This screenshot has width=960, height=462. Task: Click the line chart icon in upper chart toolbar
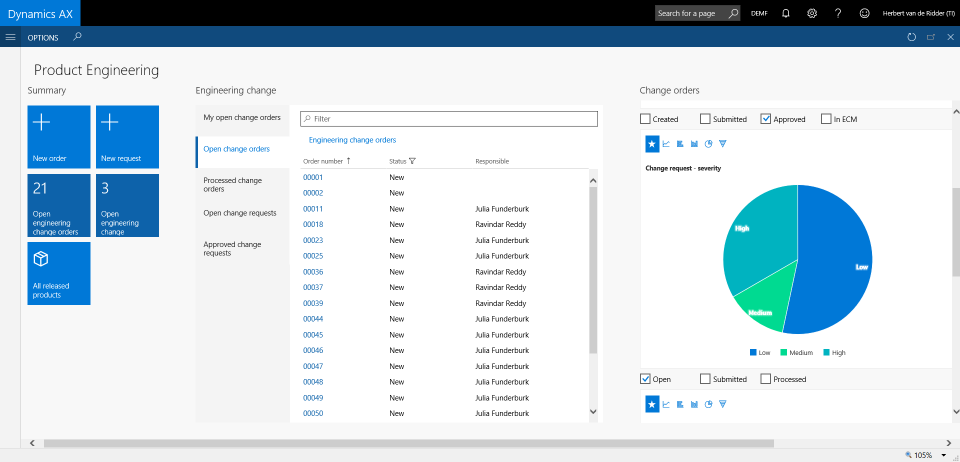pyautogui.click(x=666, y=144)
